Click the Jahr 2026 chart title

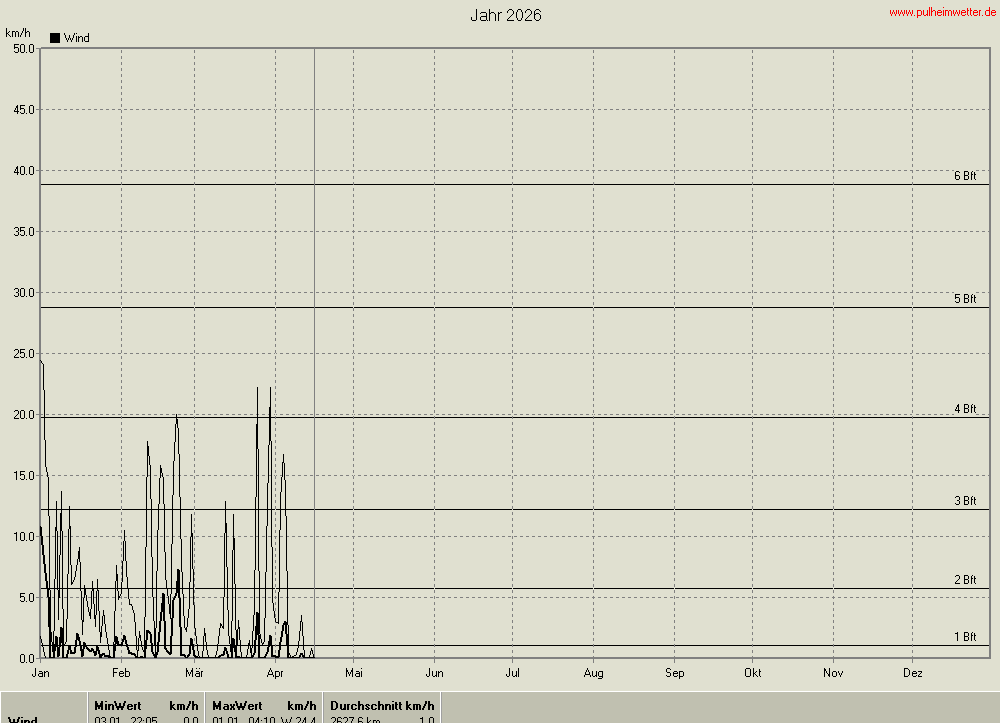click(506, 15)
